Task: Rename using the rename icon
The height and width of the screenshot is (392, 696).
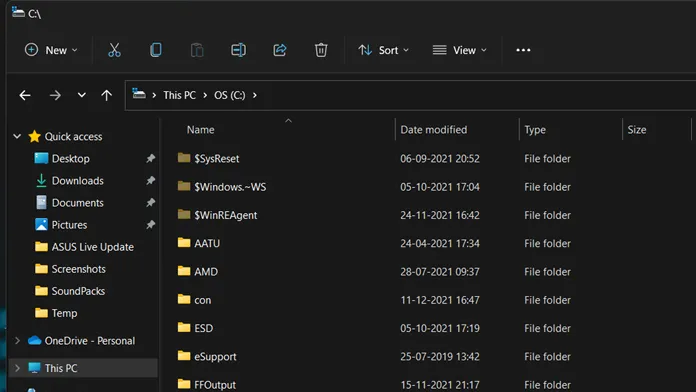Action: pyautogui.click(x=238, y=50)
